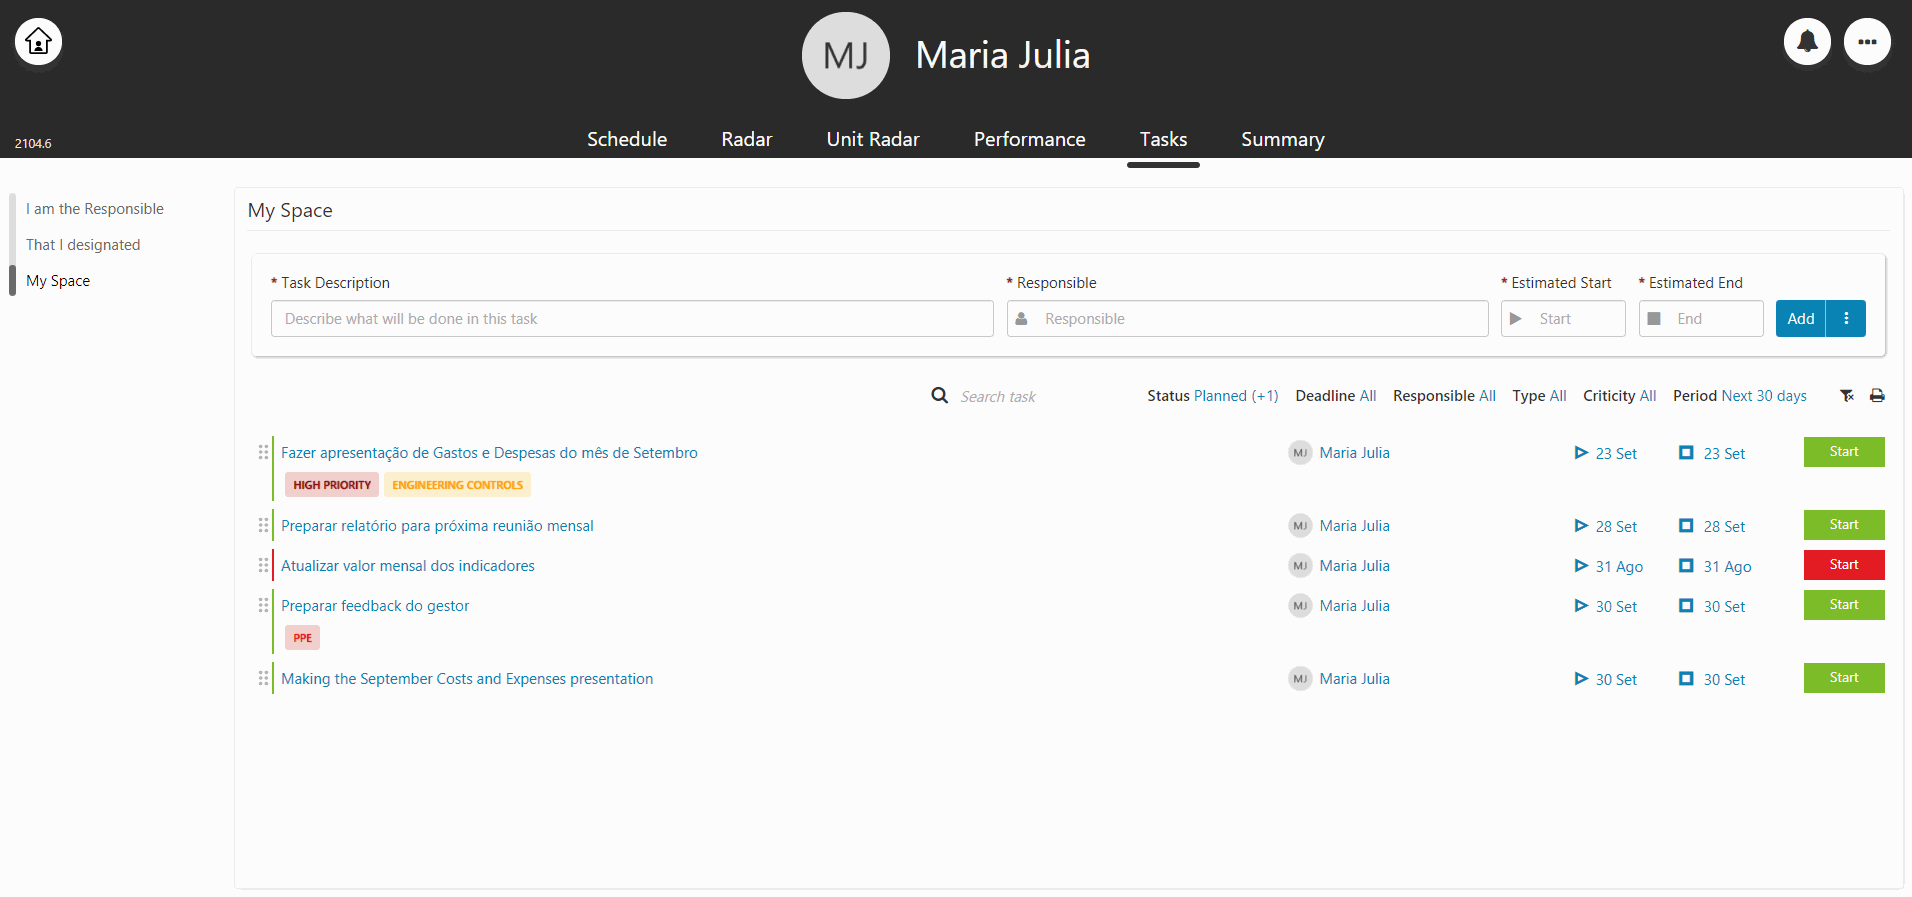Click end date 23 Set square icon
This screenshot has height=897, width=1912.
tap(1686, 452)
